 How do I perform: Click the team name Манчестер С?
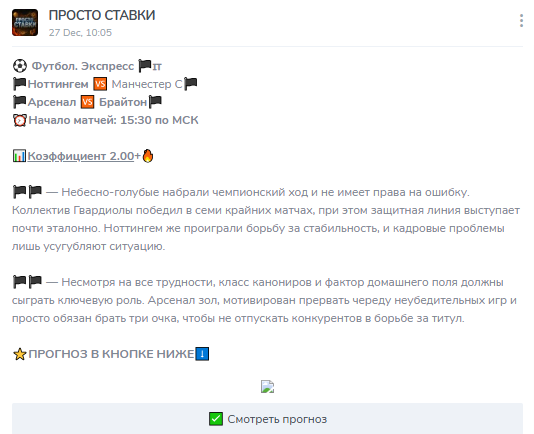[147, 84]
